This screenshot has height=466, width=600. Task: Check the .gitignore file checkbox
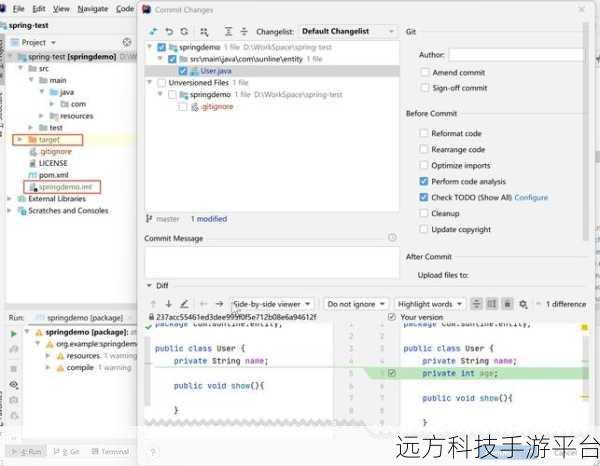tap(183, 107)
